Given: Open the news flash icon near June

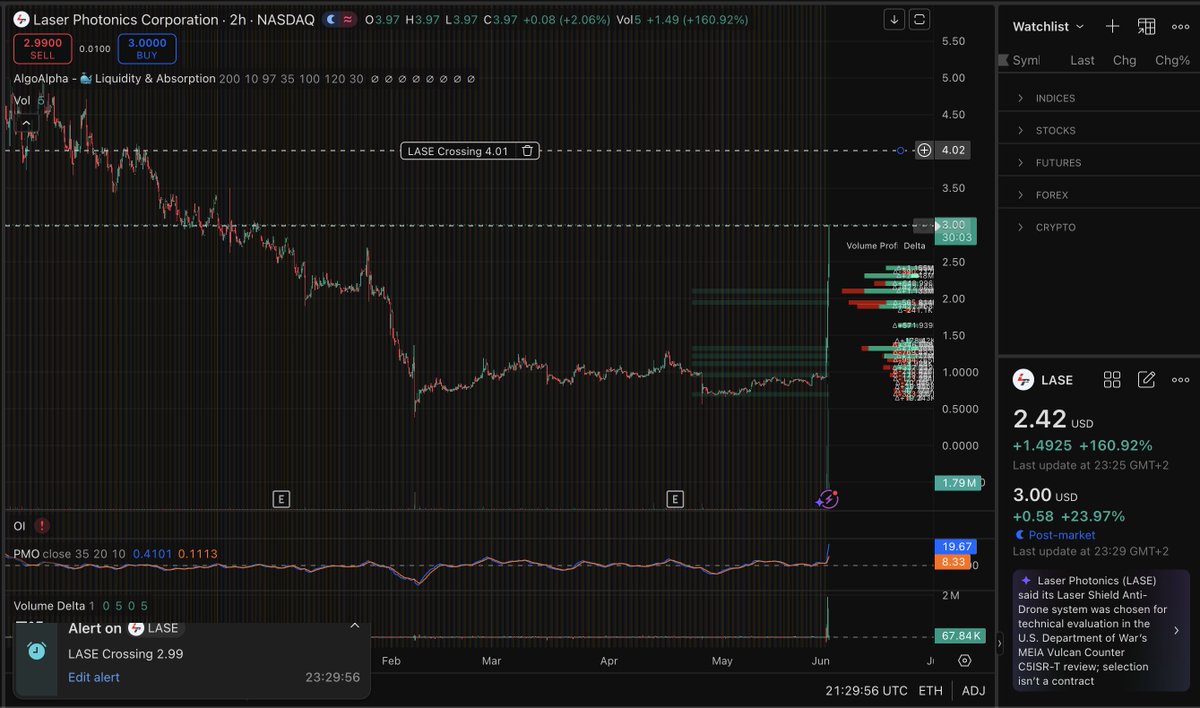Looking at the screenshot, I should (x=826, y=498).
